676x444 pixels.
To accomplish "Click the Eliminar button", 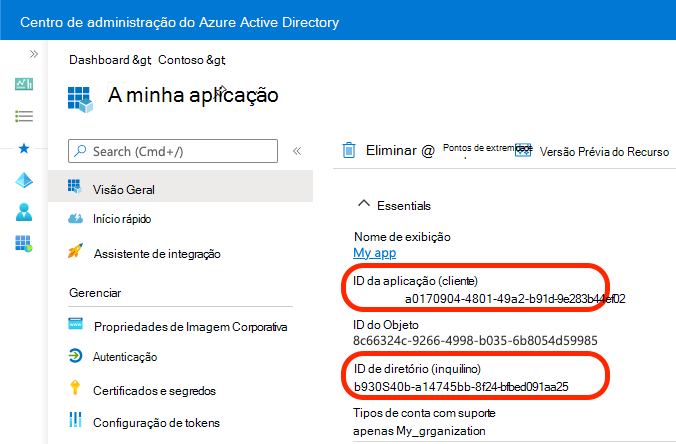I will pos(391,150).
